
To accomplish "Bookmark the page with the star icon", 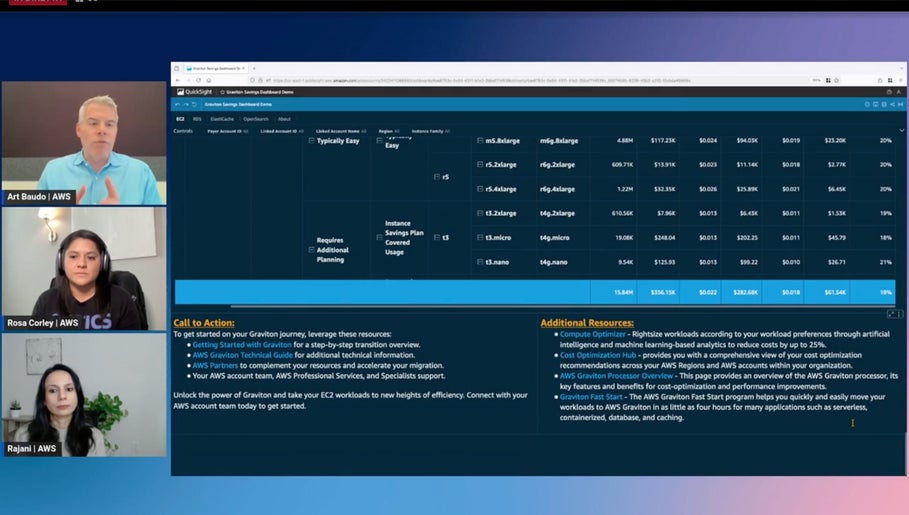I will coord(836,80).
